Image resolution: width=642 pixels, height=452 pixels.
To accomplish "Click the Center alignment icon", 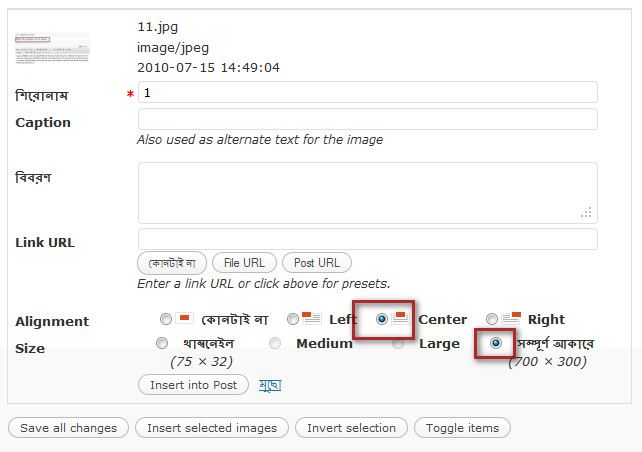I will pos(400,319).
